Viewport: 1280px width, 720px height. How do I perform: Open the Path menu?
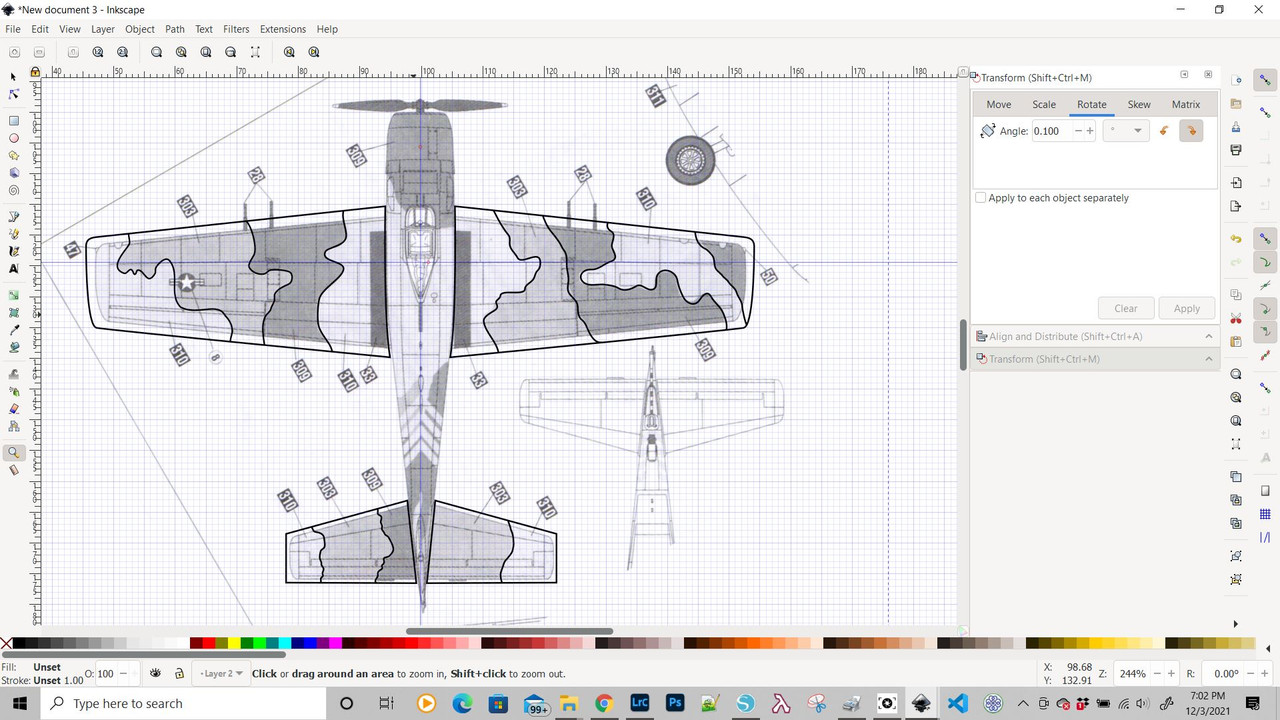tap(175, 29)
